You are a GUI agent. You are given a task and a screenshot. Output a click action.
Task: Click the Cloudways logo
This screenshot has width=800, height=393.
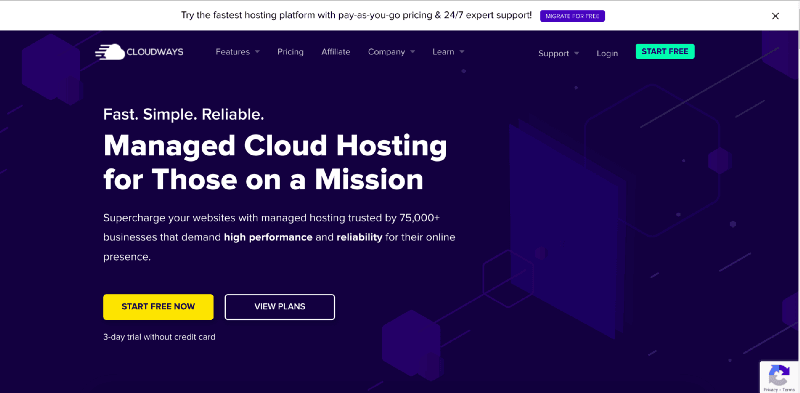point(139,52)
